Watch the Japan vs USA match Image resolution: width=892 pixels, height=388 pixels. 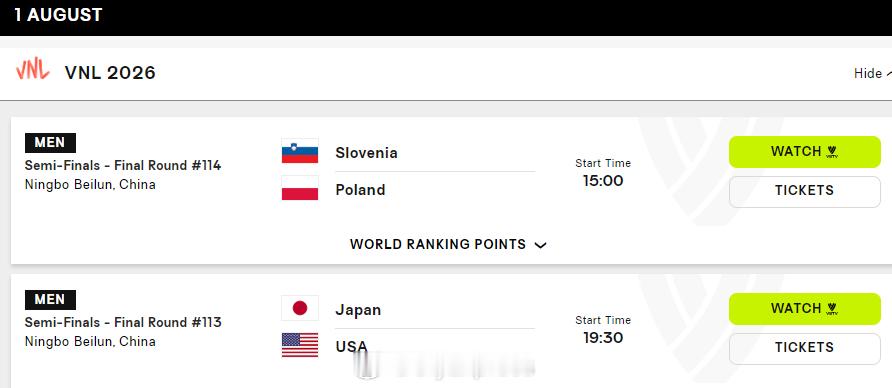point(804,309)
